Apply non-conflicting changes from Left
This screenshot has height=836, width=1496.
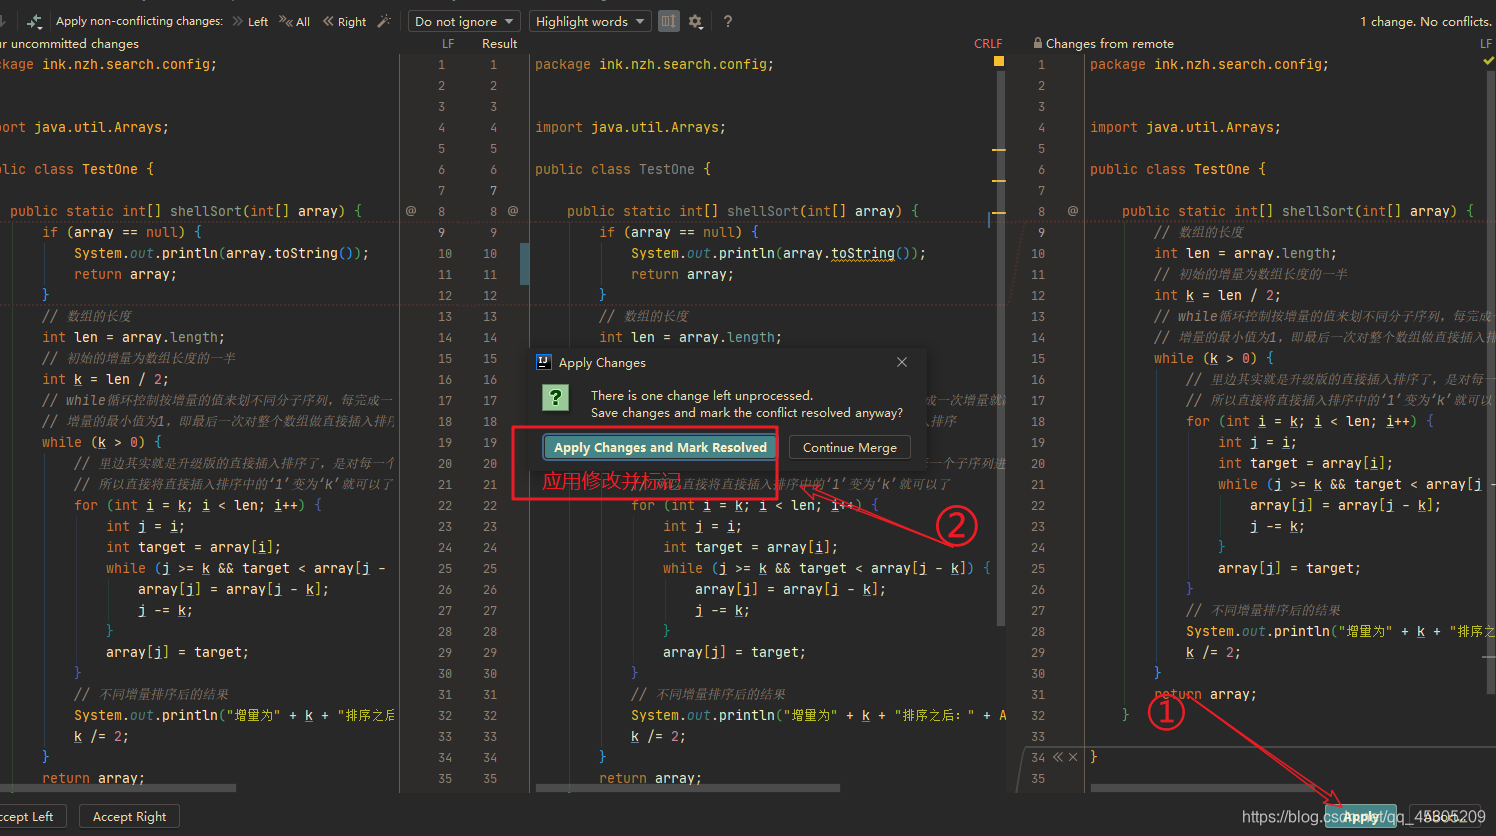[250, 21]
